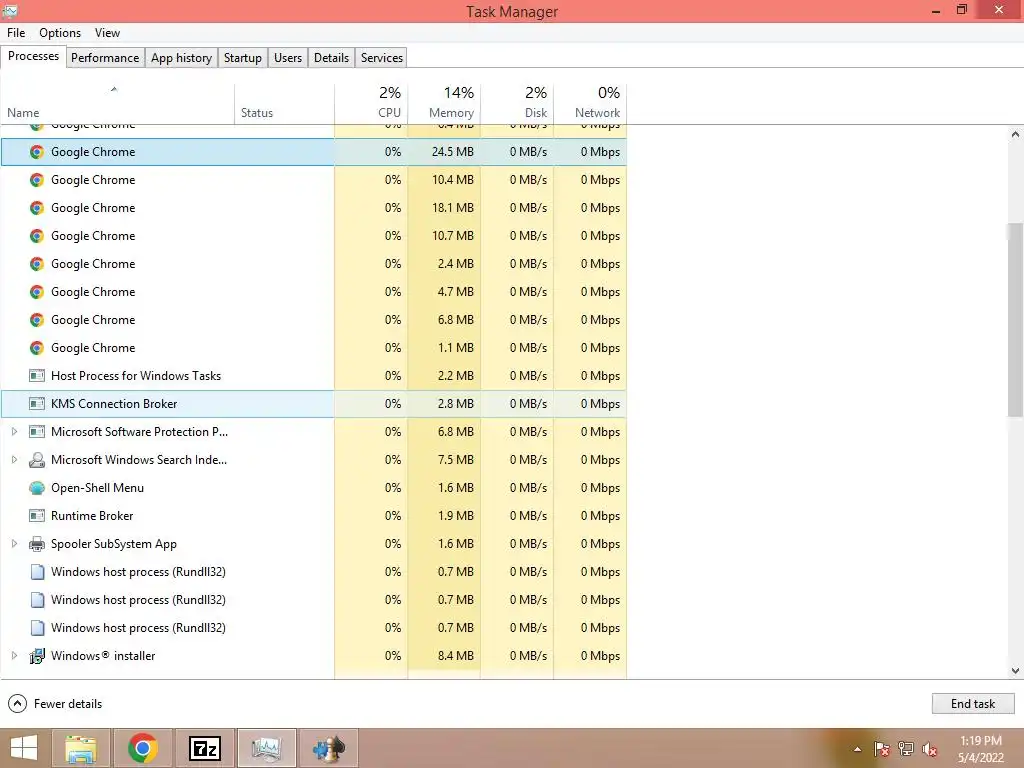Click Chrome icon of the 2.4 MB process

tap(37, 264)
